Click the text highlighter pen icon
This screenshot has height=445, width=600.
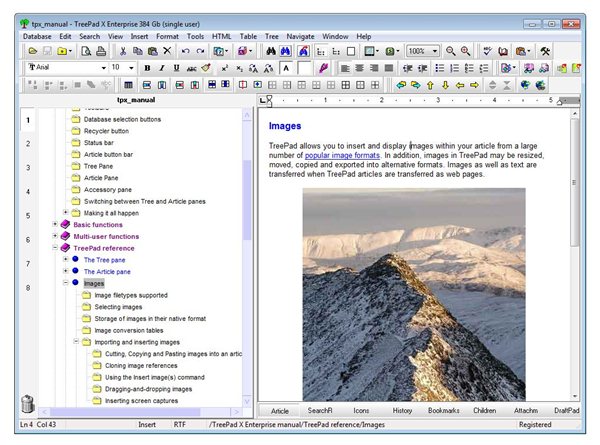click(x=323, y=68)
